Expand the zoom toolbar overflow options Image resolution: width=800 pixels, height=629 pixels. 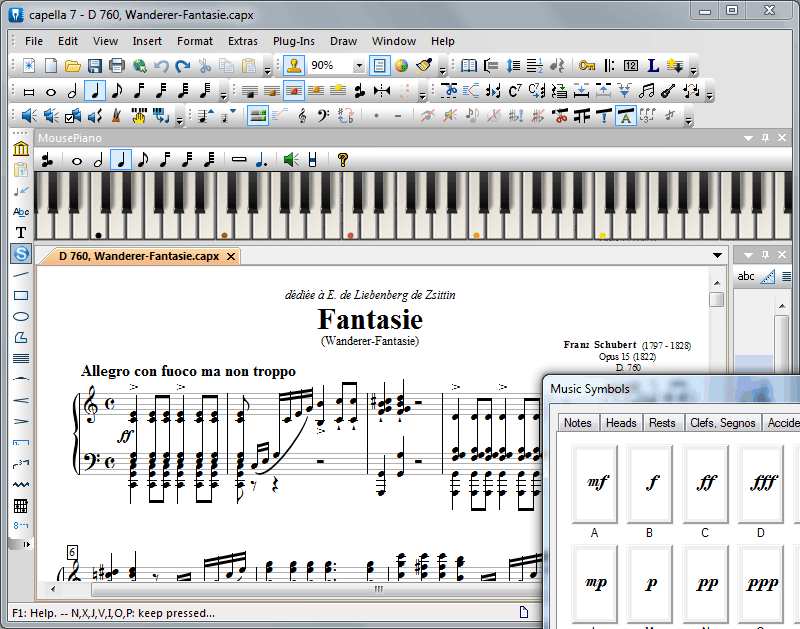tap(442, 69)
